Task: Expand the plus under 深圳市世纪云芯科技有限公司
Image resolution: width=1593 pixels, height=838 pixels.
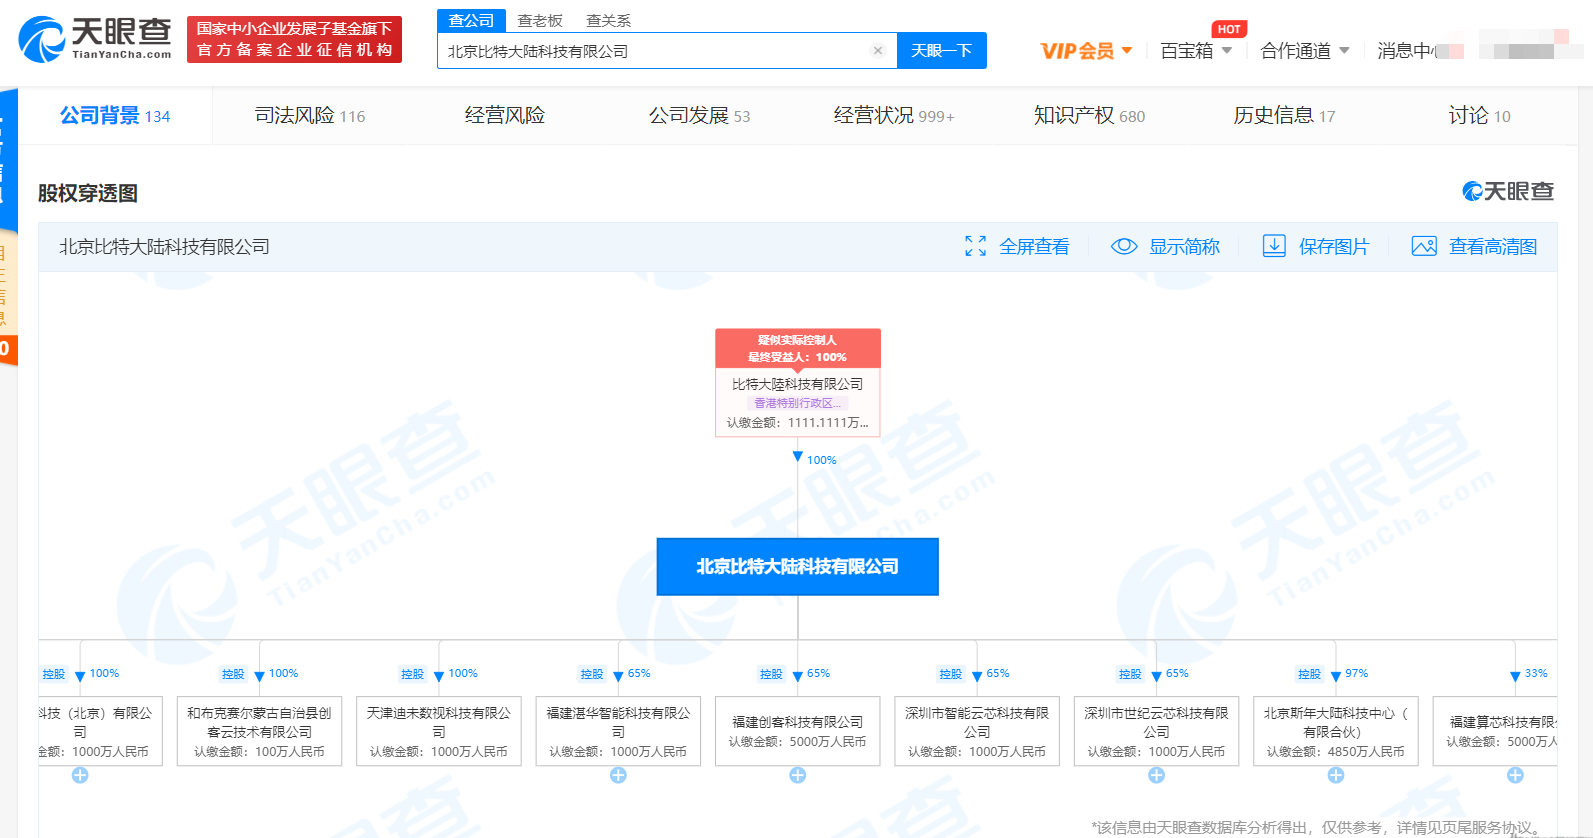Action: 1156,776
